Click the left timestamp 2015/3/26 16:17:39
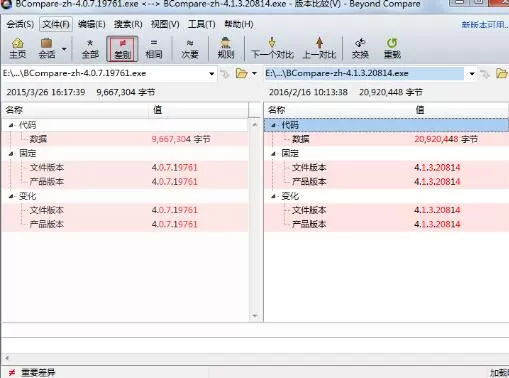Viewport: 509px width, 378px height. coord(46,92)
